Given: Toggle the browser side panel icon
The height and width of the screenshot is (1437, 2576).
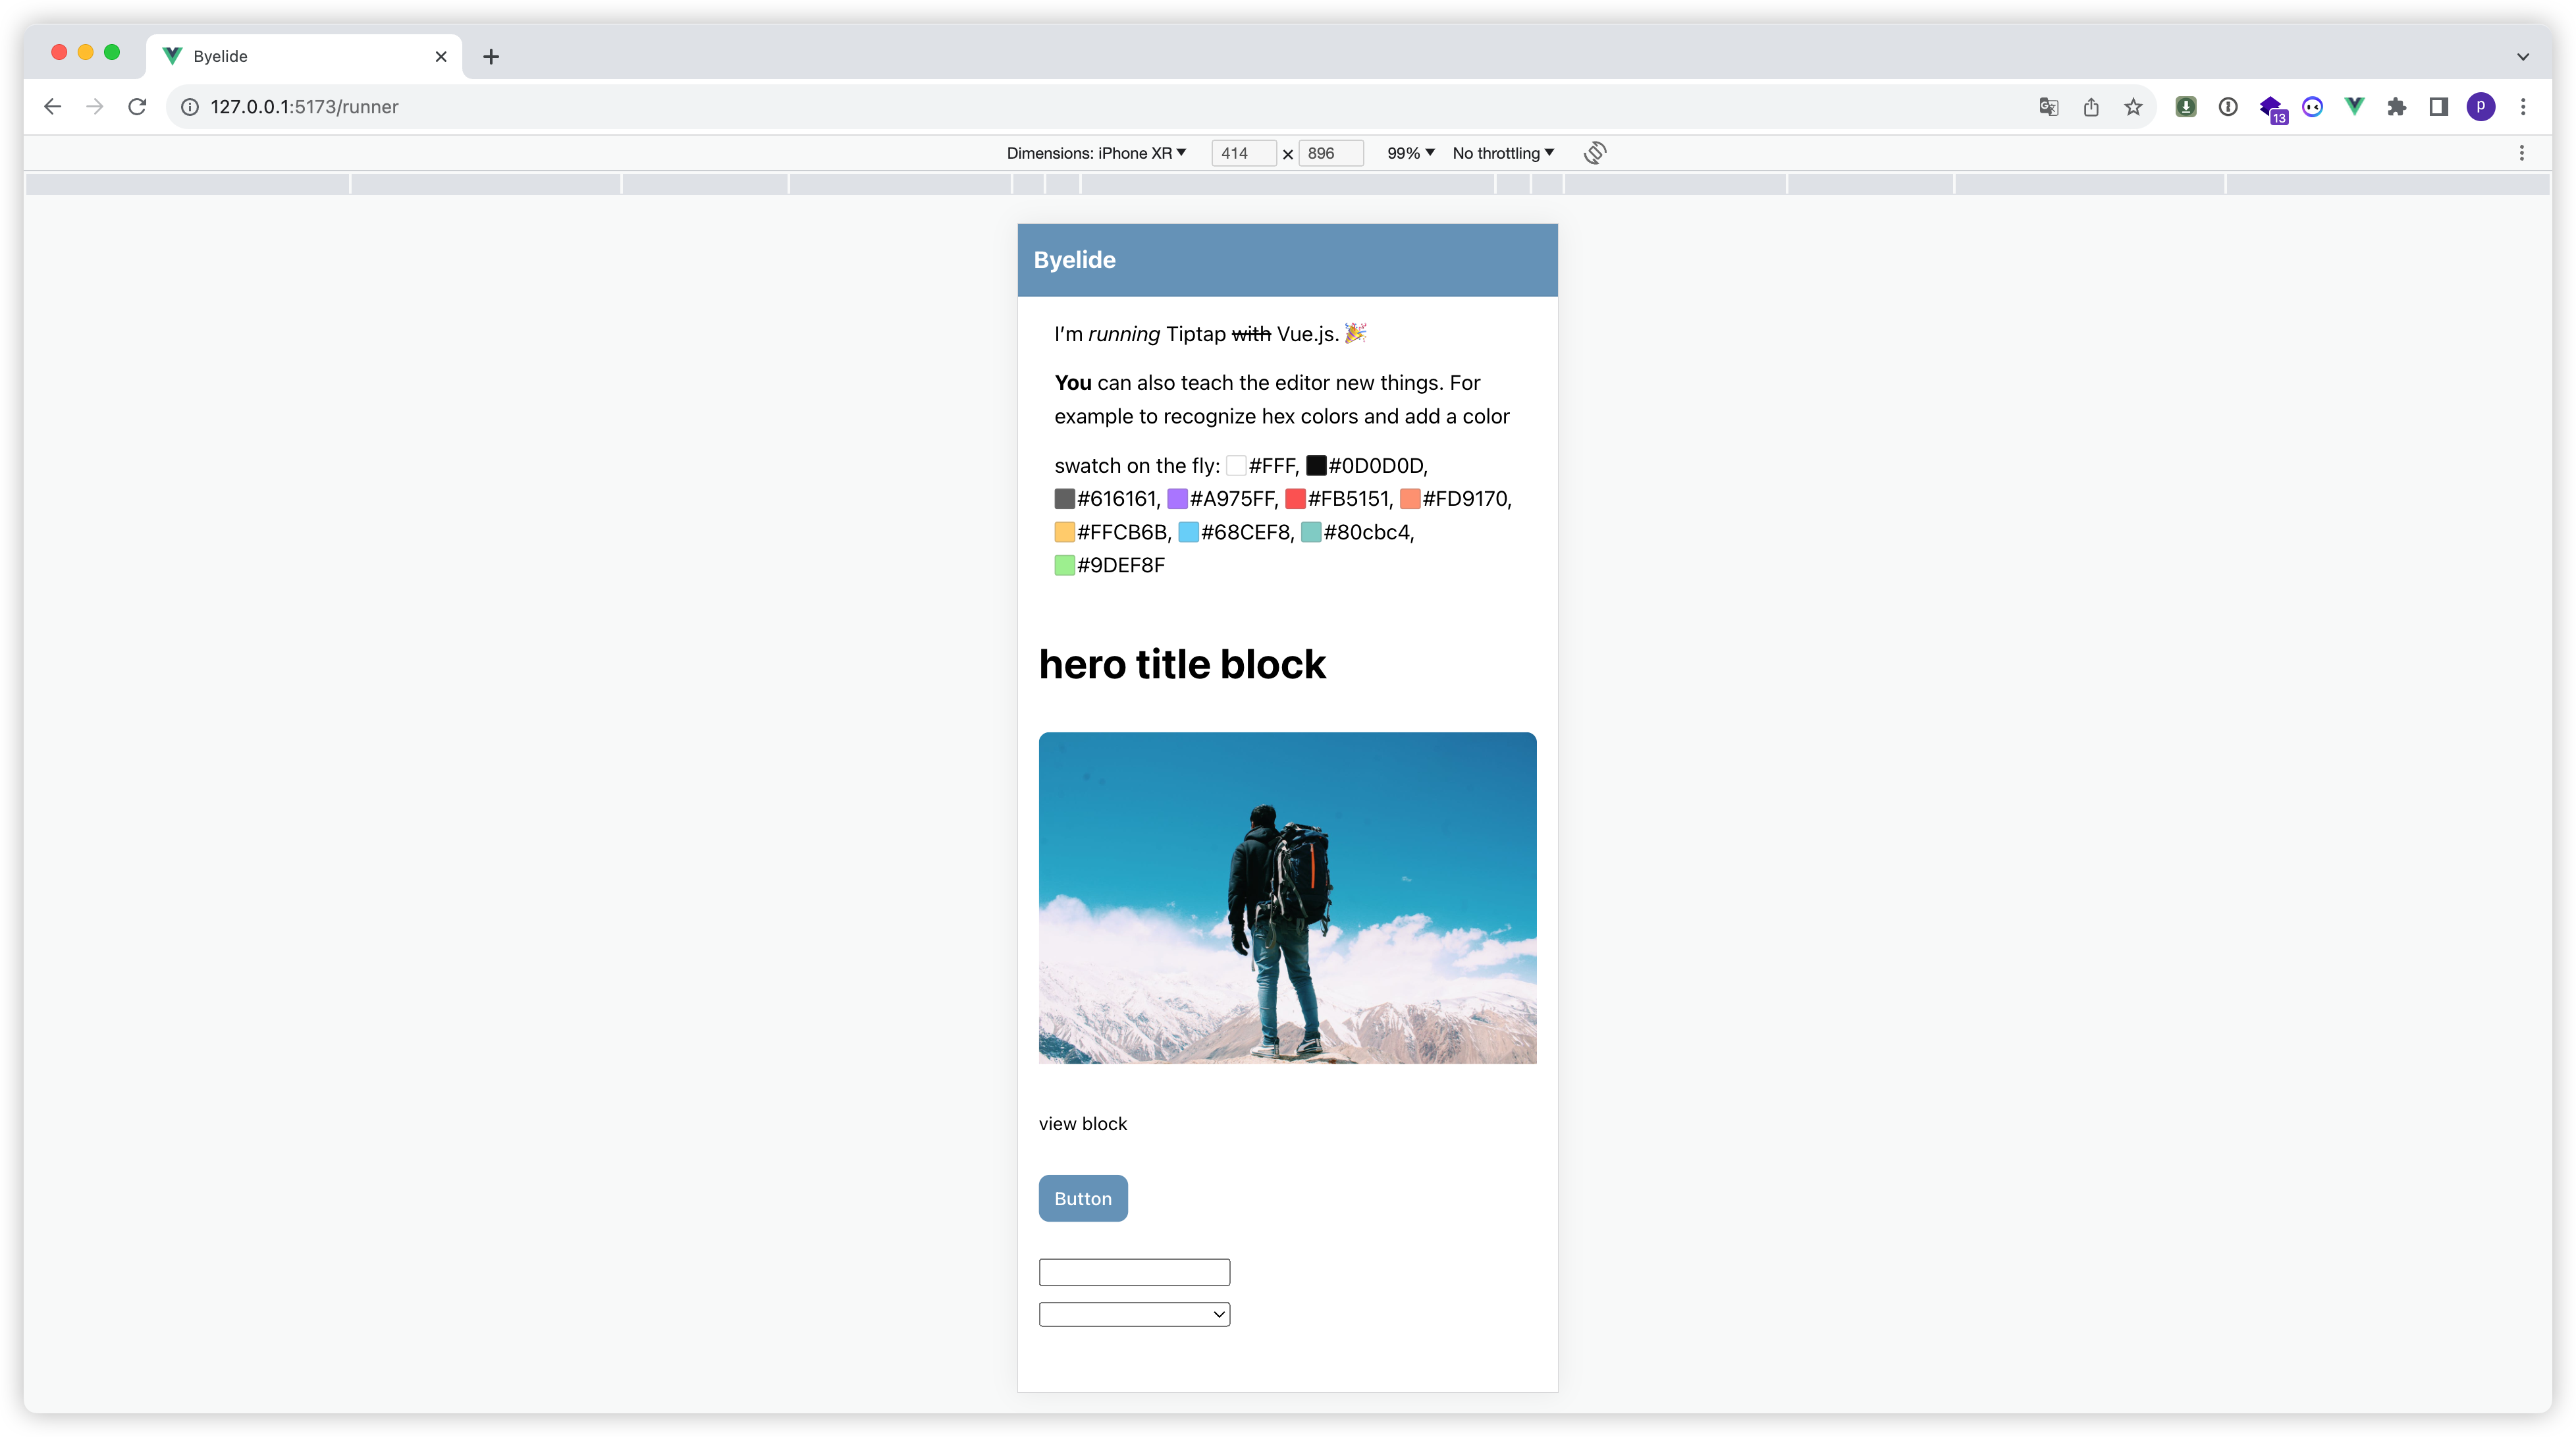Looking at the screenshot, I should click(2439, 107).
